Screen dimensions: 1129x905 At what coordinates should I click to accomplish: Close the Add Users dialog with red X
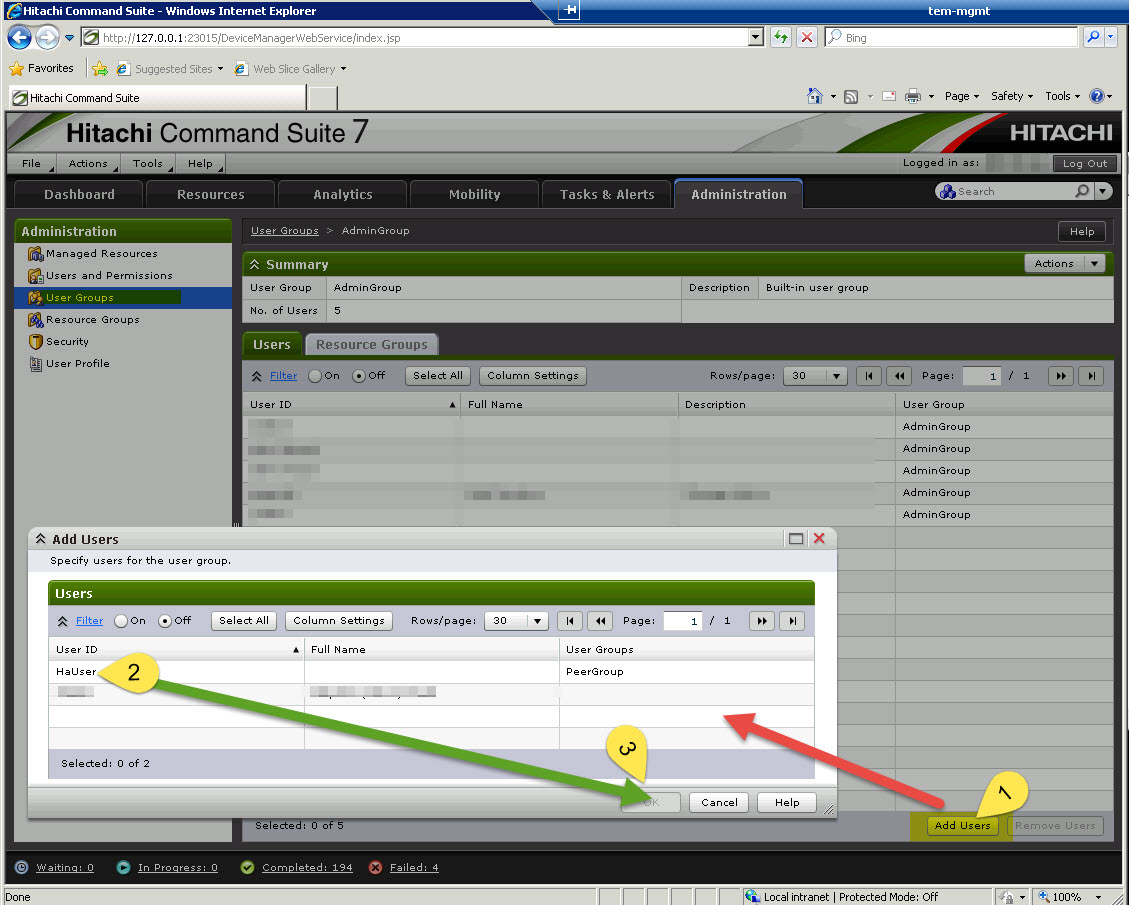coord(819,539)
